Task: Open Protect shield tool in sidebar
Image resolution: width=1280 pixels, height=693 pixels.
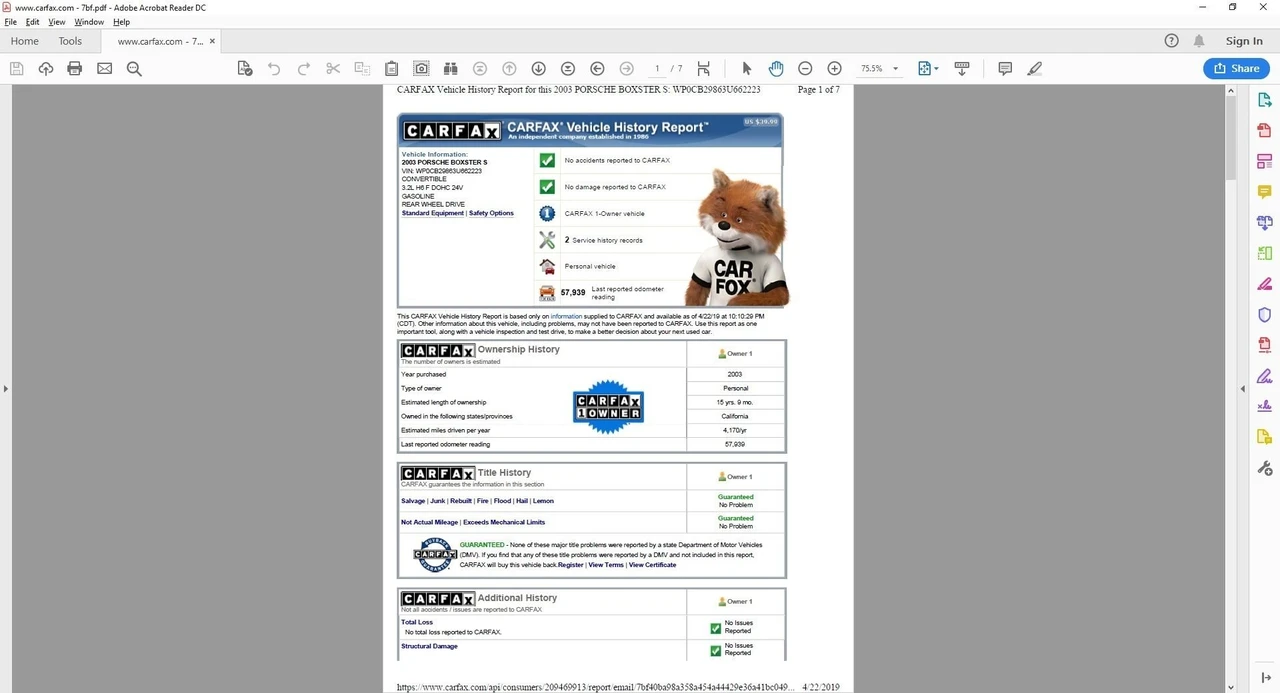Action: [x=1265, y=315]
